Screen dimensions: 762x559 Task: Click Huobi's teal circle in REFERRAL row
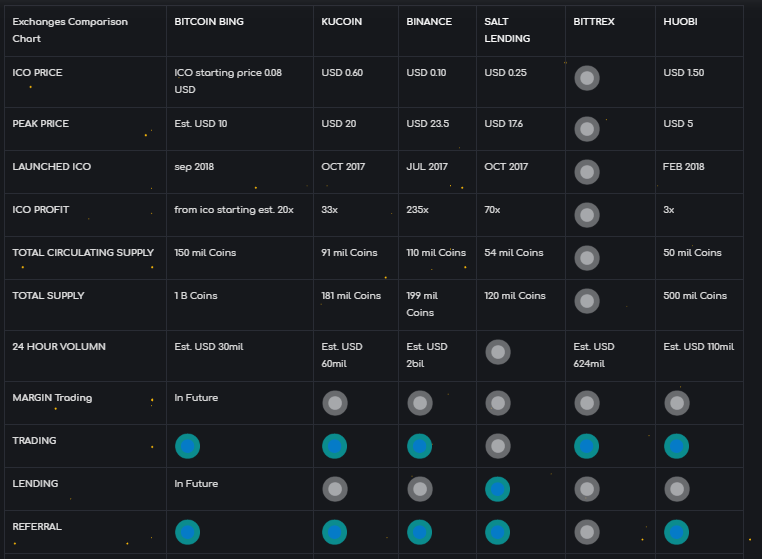click(676, 532)
